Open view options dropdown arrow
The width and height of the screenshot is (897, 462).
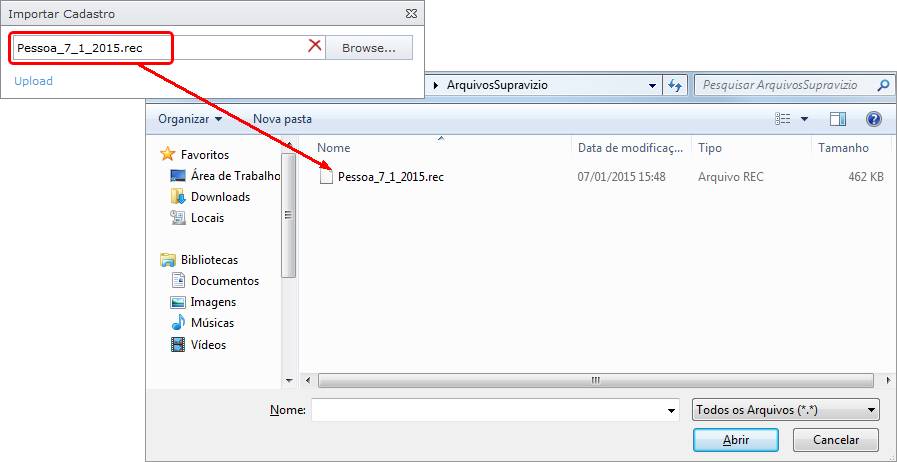pos(804,119)
